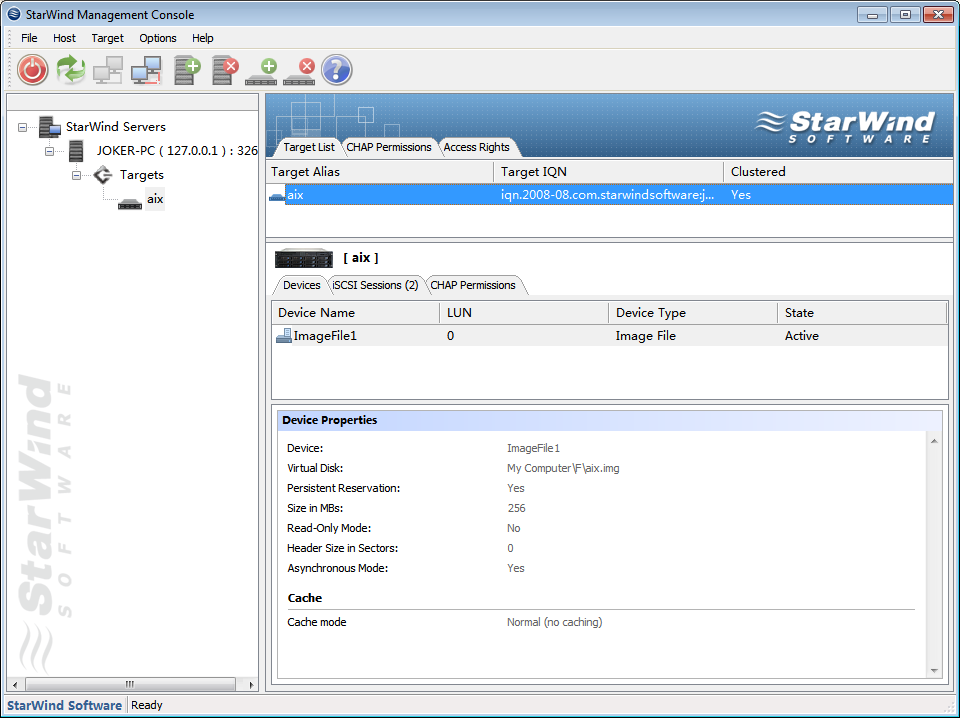Image resolution: width=960 pixels, height=718 pixels.
Task: Click the Targets node icon in tree
Action: 103,175
